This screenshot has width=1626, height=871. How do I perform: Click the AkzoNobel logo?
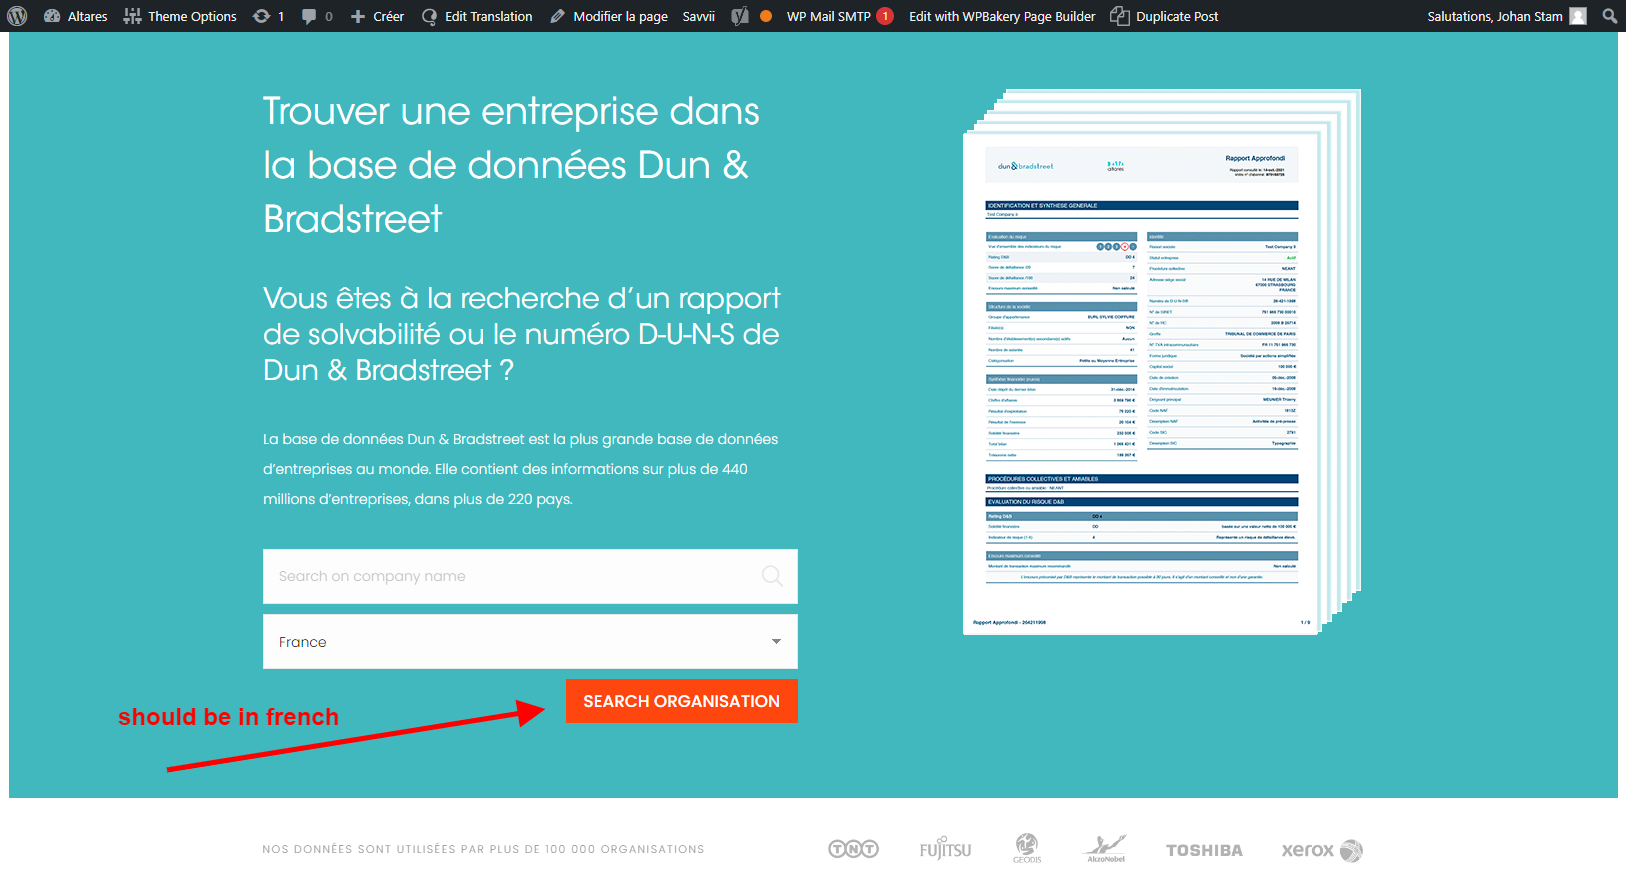pyautogui.click(x=1106, y=848)
